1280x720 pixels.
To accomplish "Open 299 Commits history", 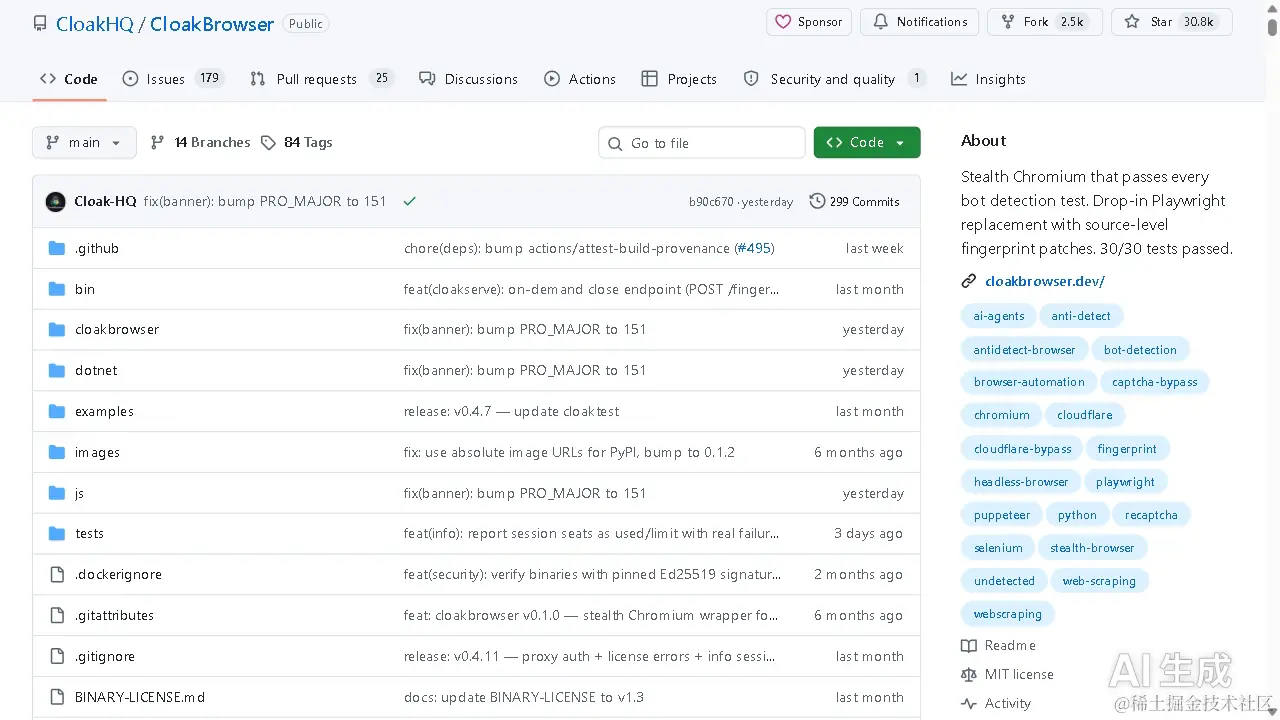I will coord(855,201).
